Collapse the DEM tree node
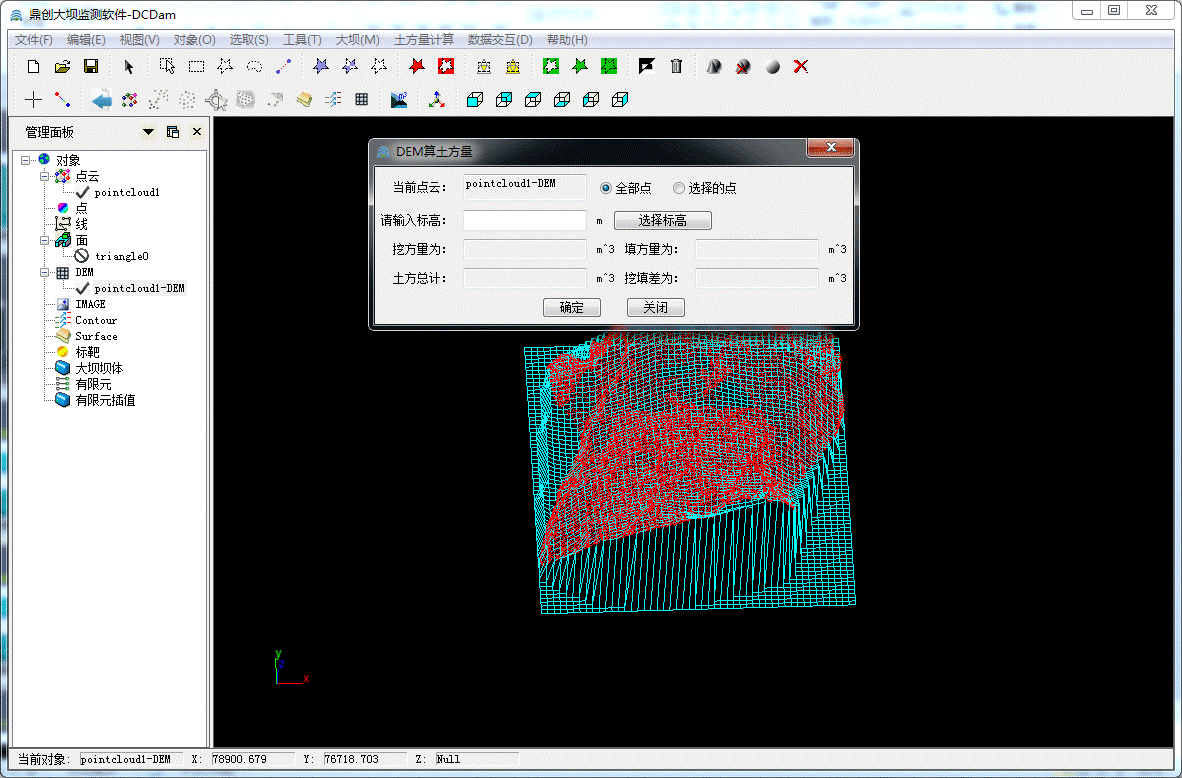Viewport: 1182px width, 778px height. 44,272
